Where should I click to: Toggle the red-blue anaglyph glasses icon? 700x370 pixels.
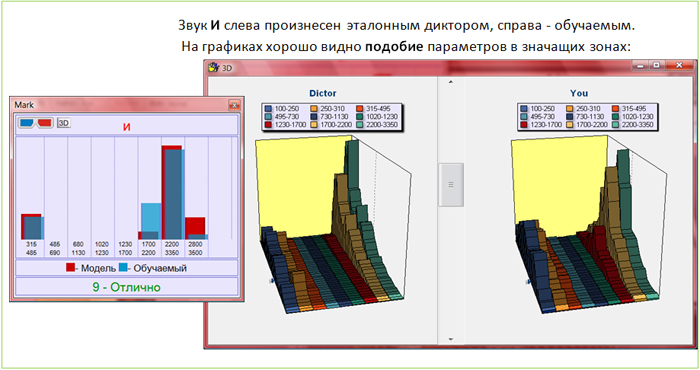click(x=36, y=123)
